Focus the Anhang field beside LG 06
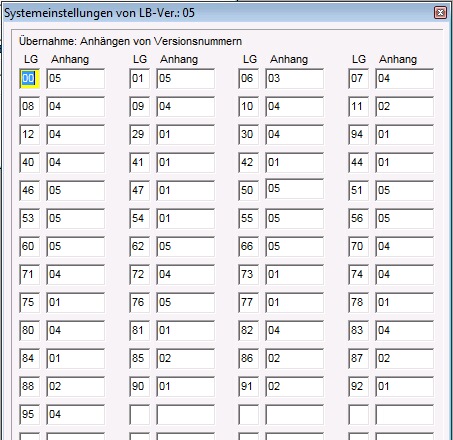 point(294,79)
